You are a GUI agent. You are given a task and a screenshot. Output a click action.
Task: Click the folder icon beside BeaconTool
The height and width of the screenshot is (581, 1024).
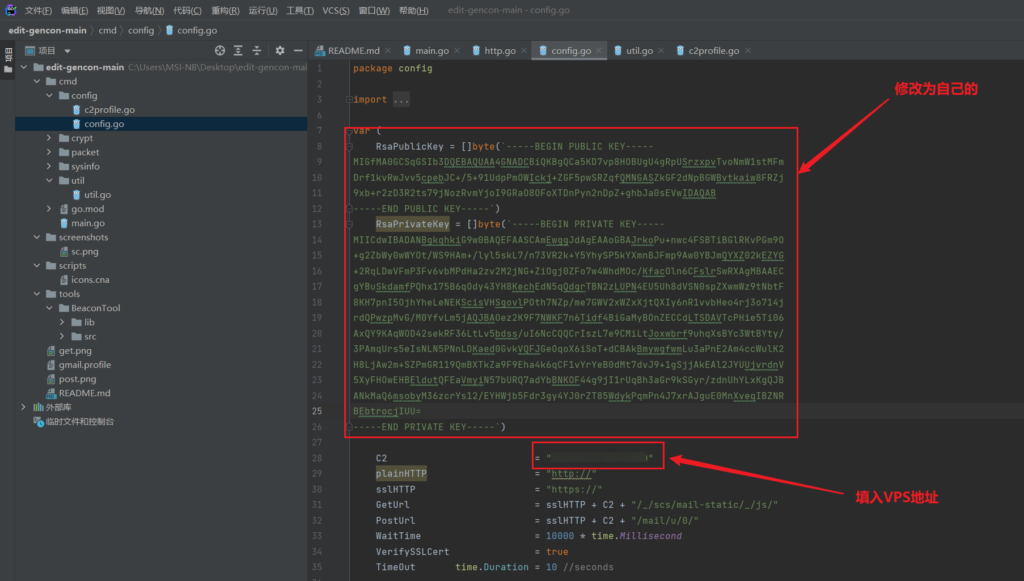tap(64, 308)
